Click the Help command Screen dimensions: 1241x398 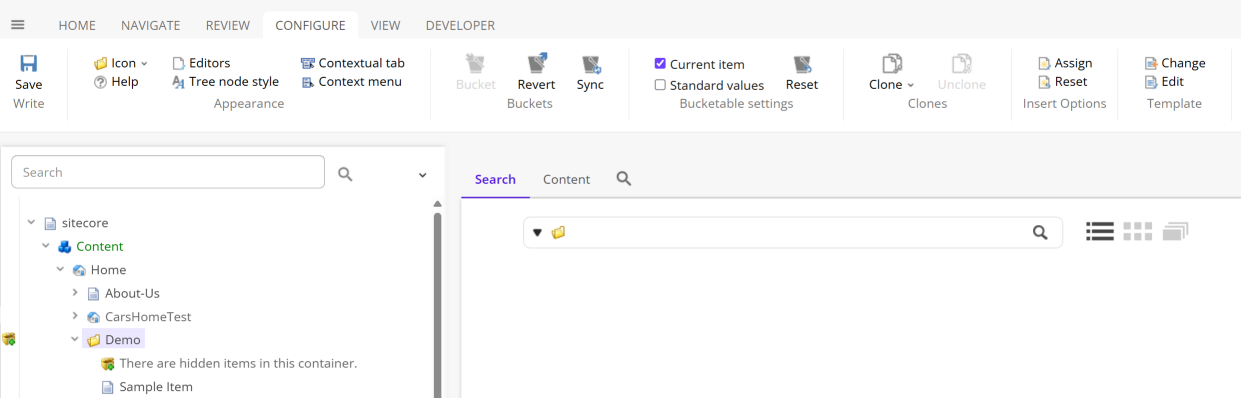[116, 82]
